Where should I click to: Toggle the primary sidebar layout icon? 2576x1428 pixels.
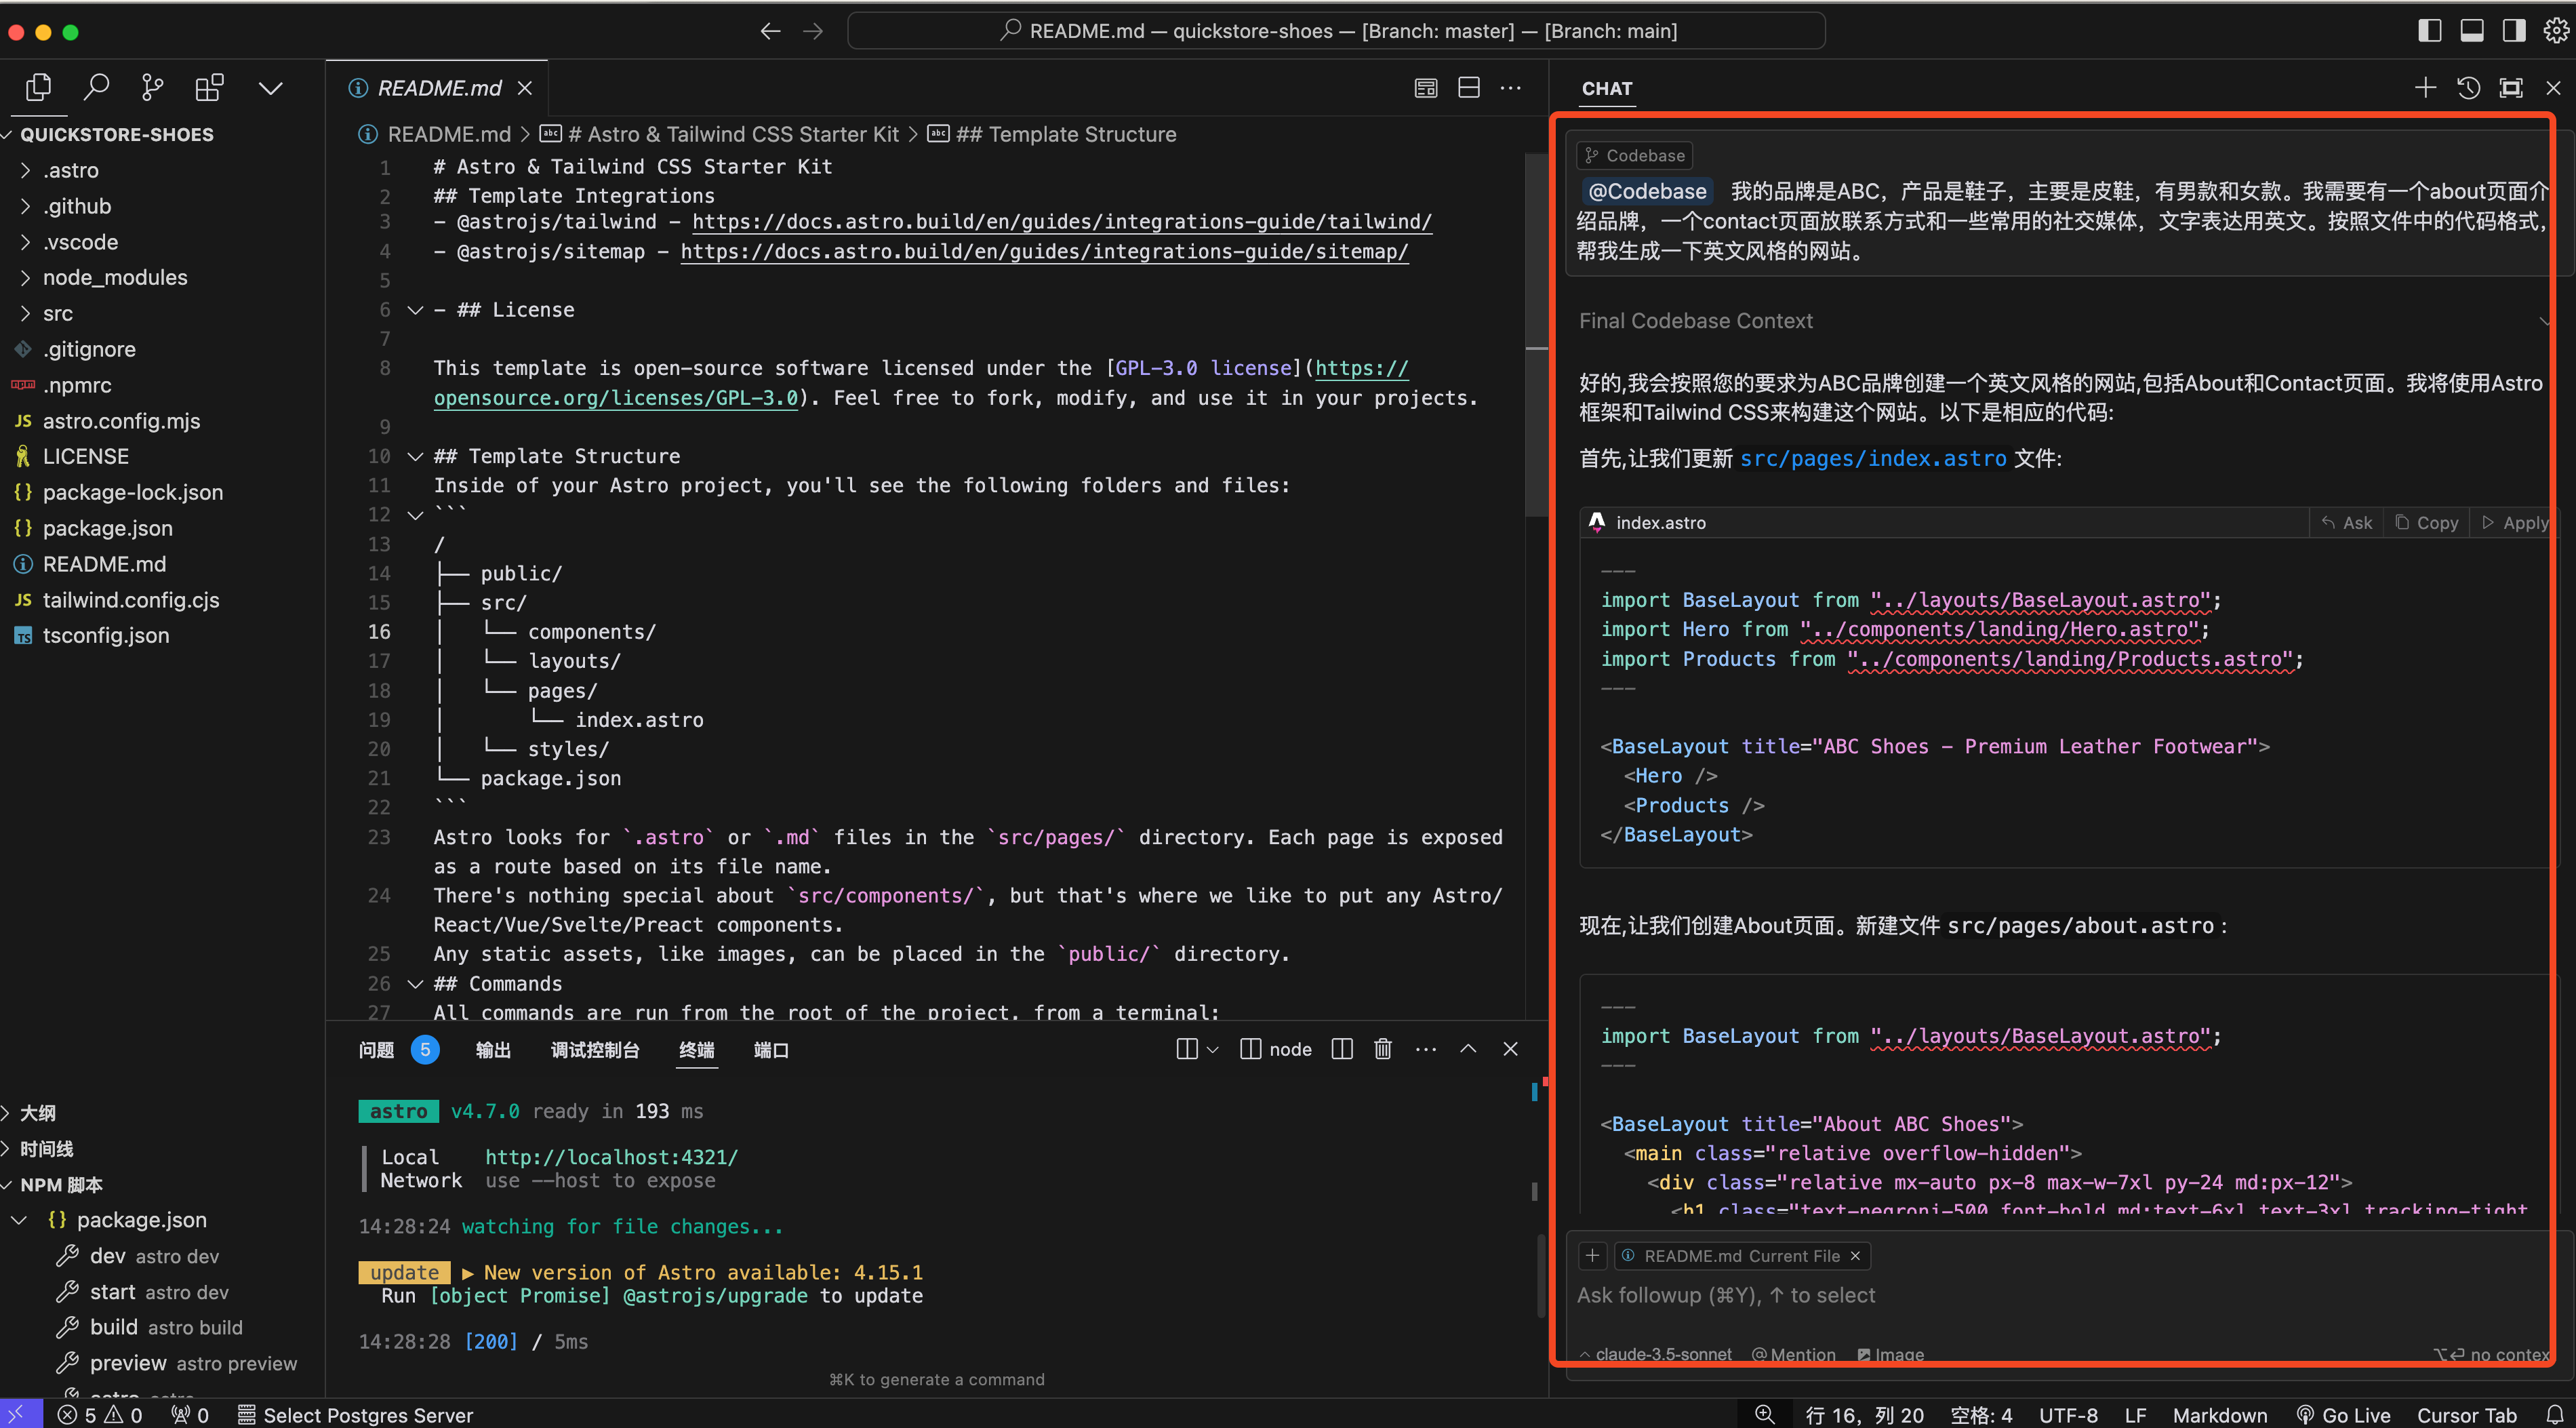pyautogui.click(x=2429, y=31)
